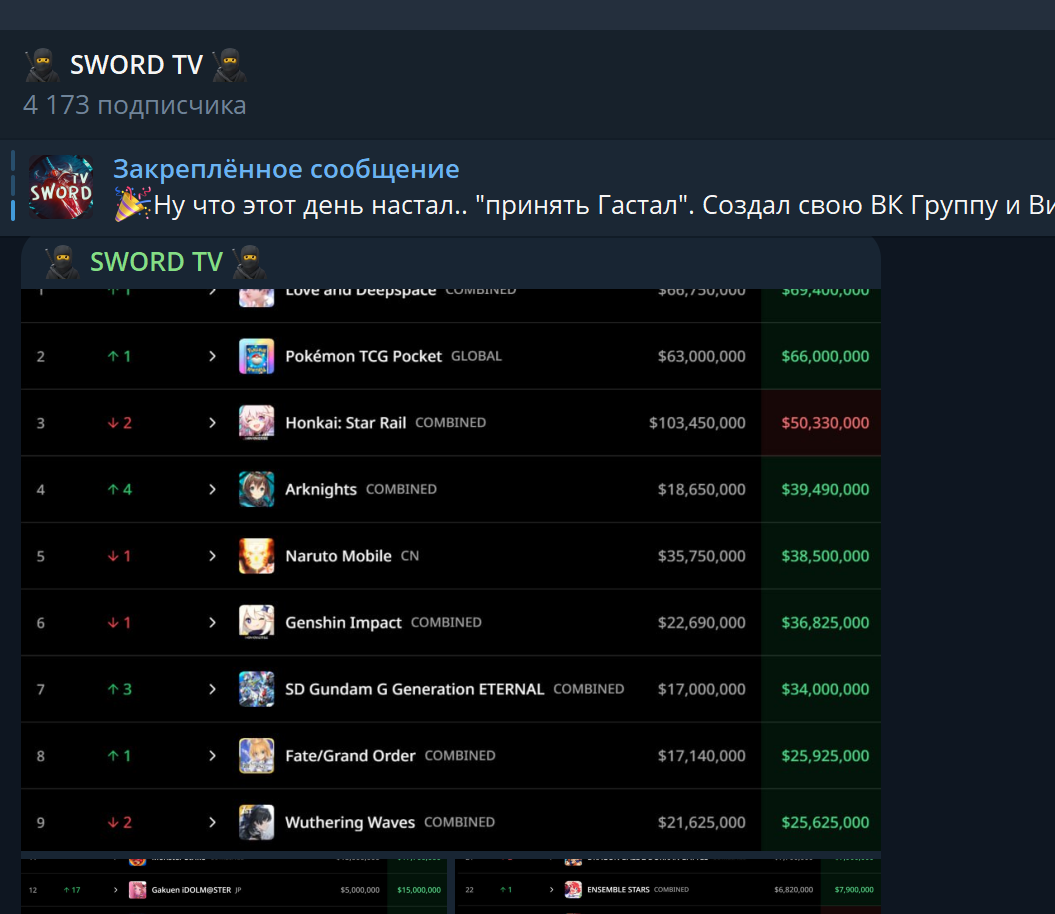The image size is (1055, 914).
Task: Click the $34,000,000 revenue value
Action: pyautogui.click(x=825, y=689)
